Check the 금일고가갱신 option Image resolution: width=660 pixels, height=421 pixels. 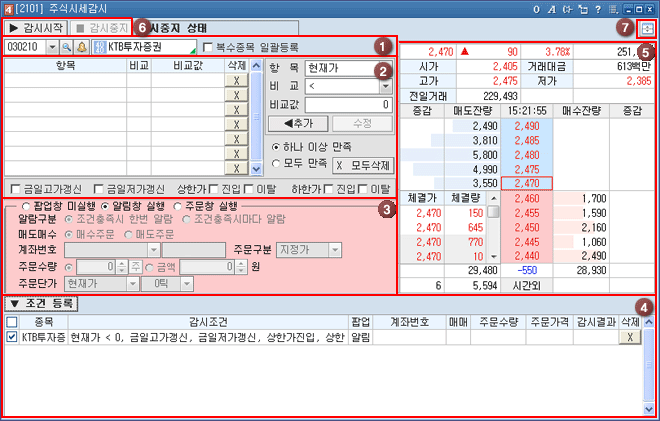pyautogui.click(x=13, y=189)
